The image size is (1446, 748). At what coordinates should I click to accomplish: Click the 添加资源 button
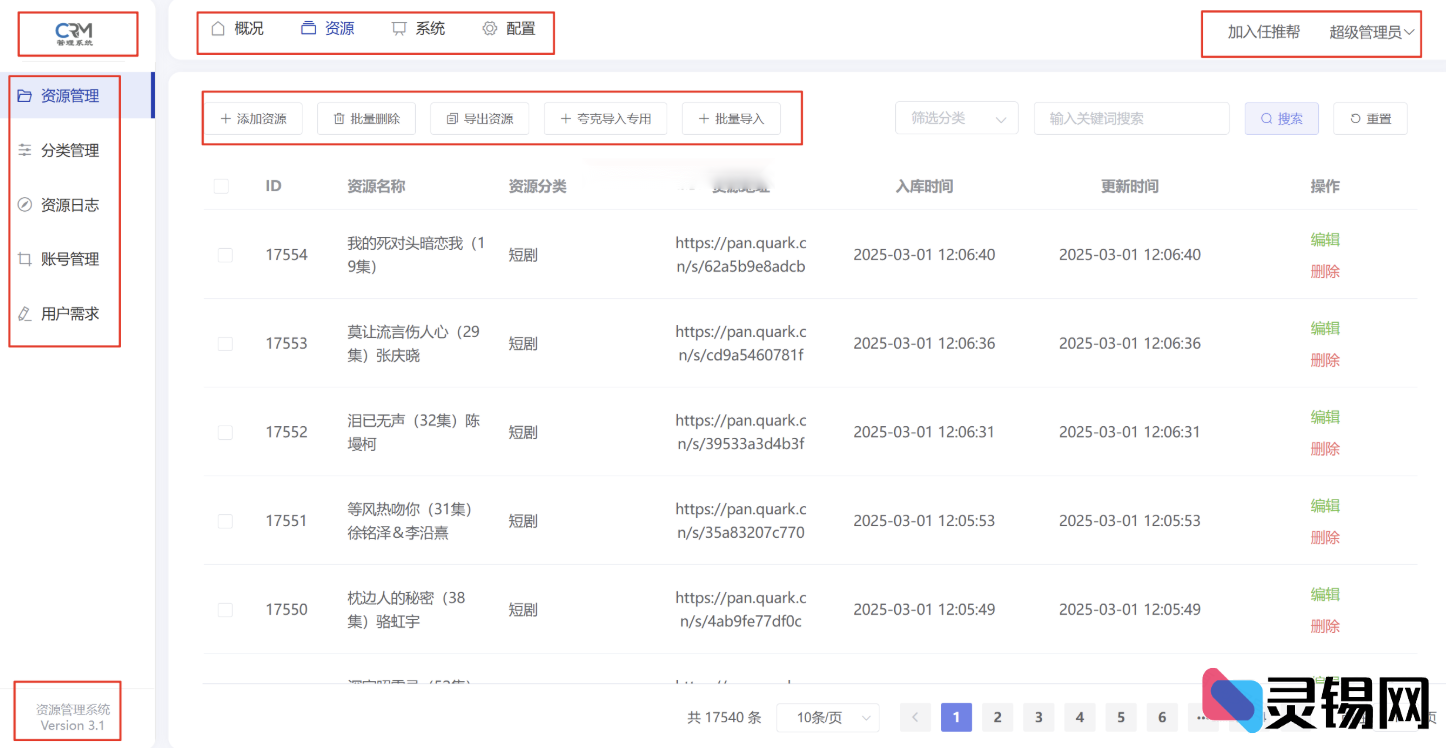[253, 118]
